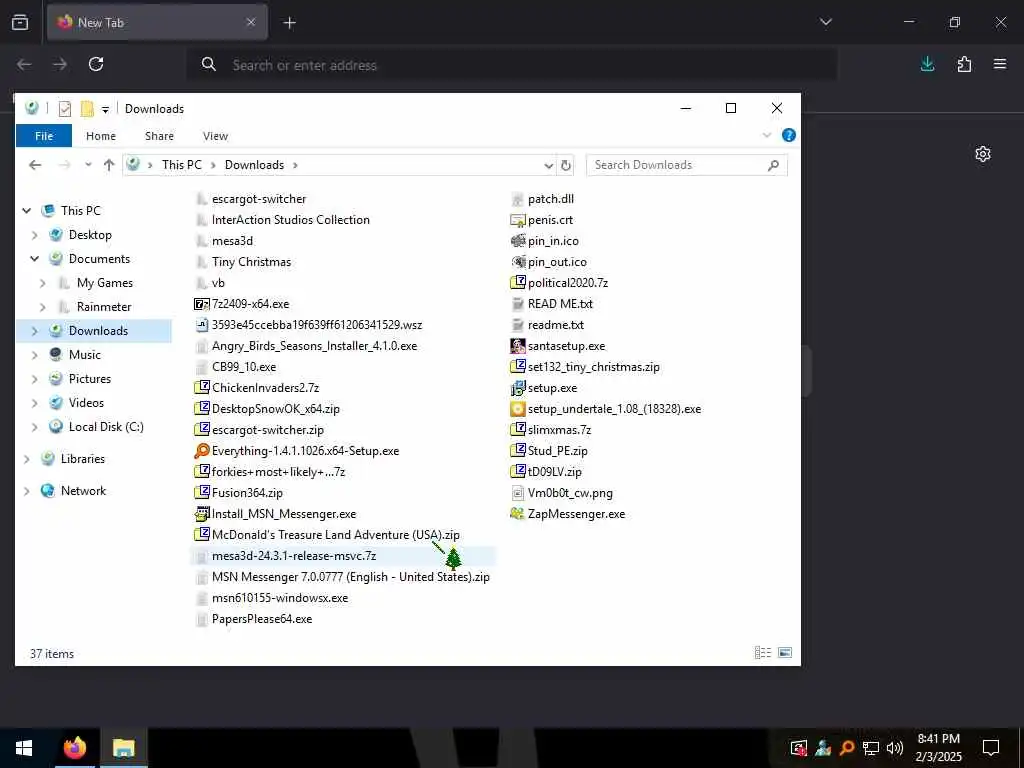Viewport: 1024px width, 768px height.
Task: Click the setup.exe installer icon
Action: pyautogui.click(x=518, y=388)
